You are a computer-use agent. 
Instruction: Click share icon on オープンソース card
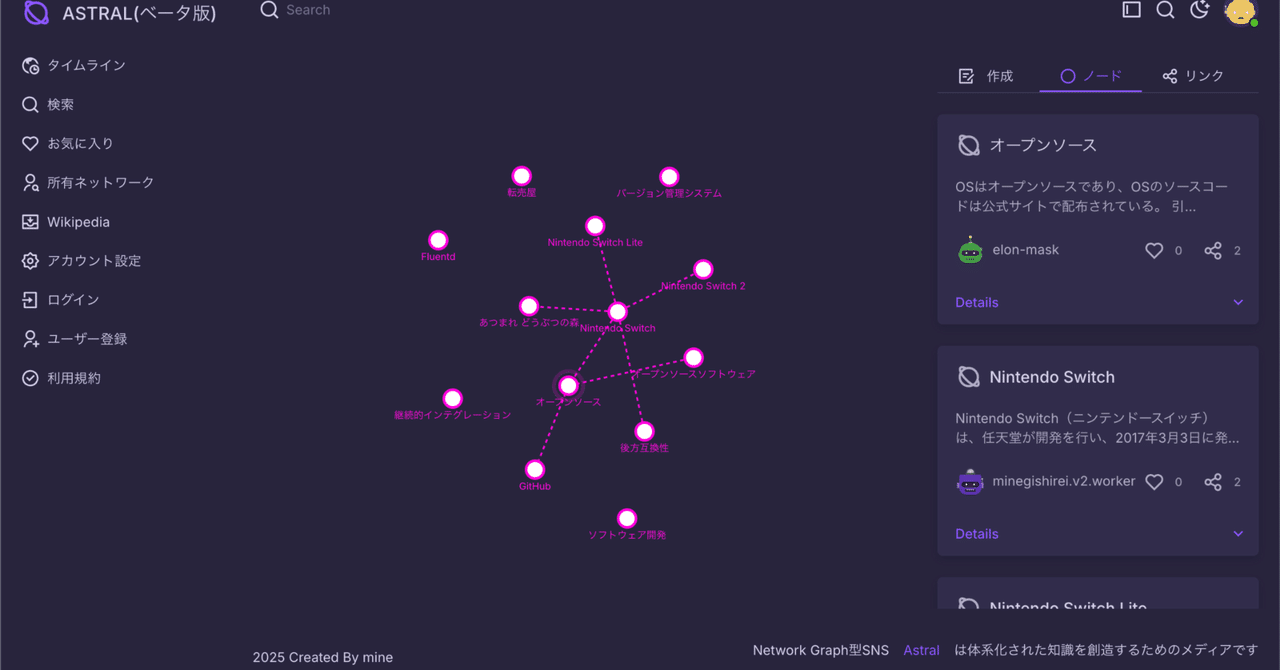pyautogui.click(x=1213, y=251)
